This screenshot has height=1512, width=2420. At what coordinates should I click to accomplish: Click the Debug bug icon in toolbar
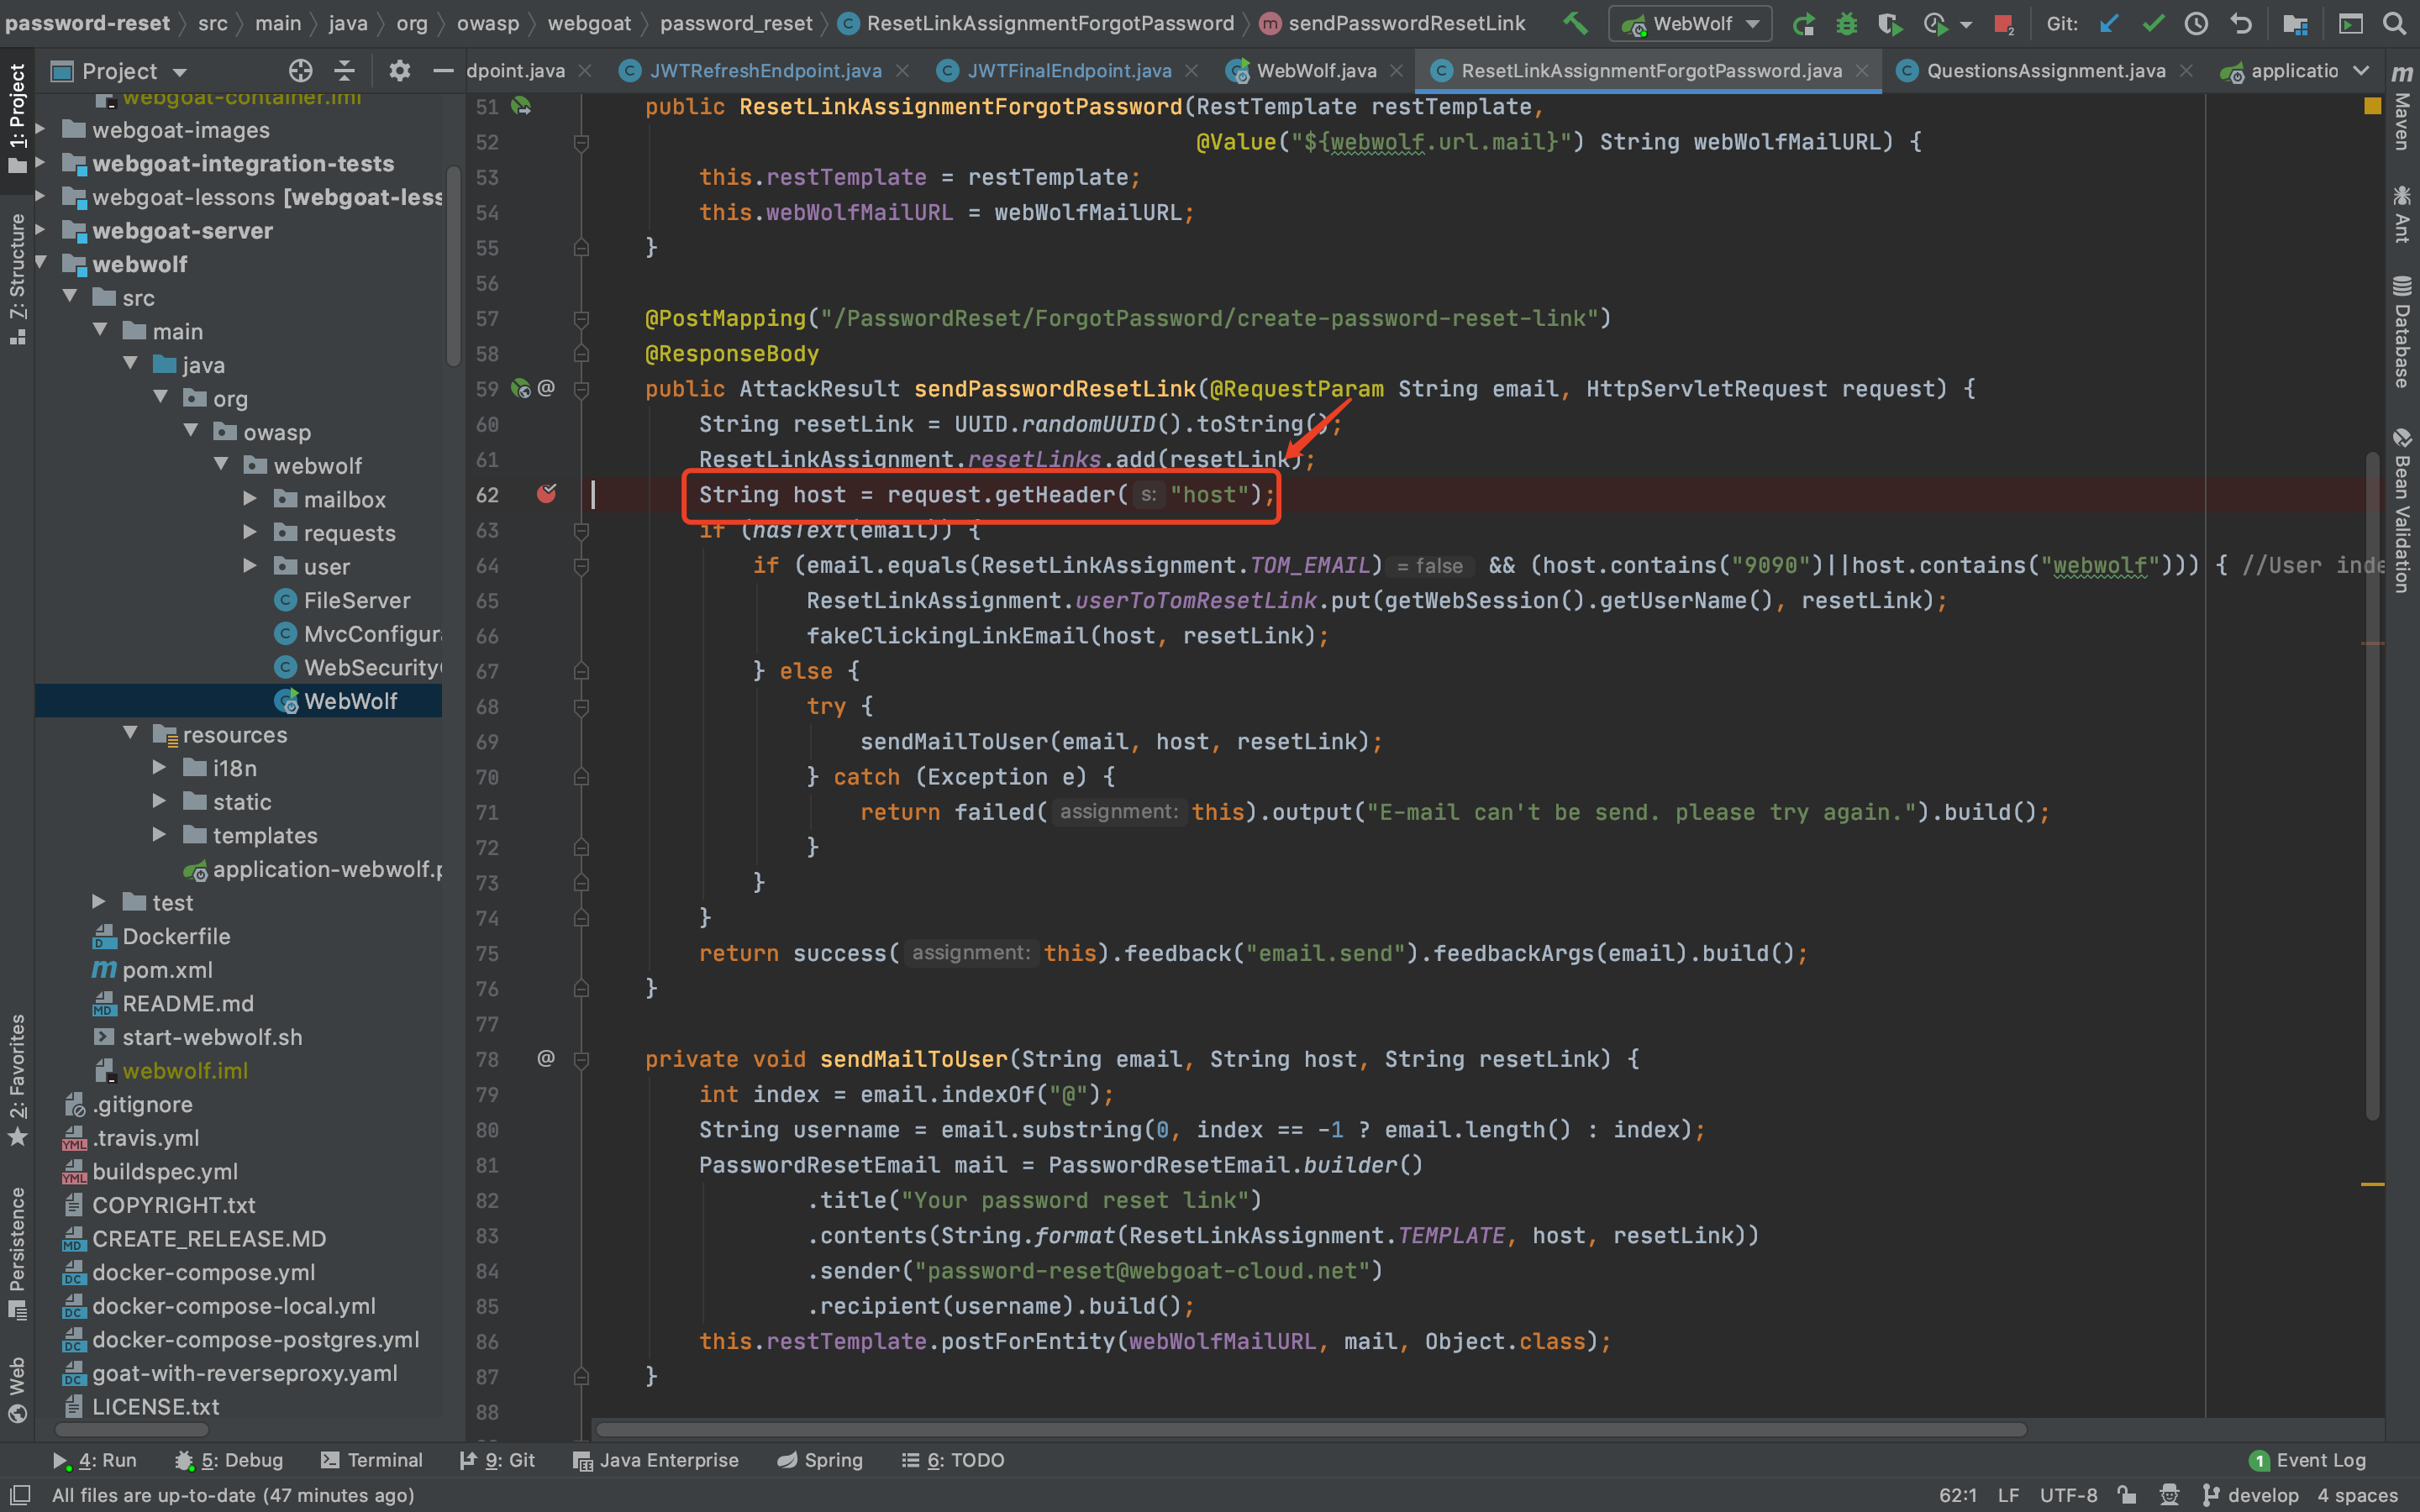pos(1846,24)
